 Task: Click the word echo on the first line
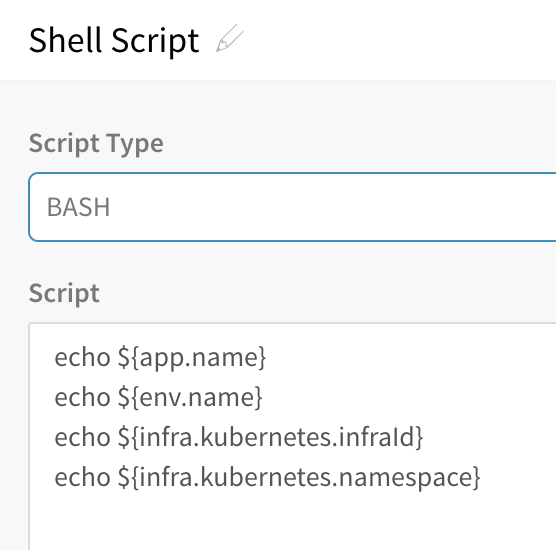[82, 357]
